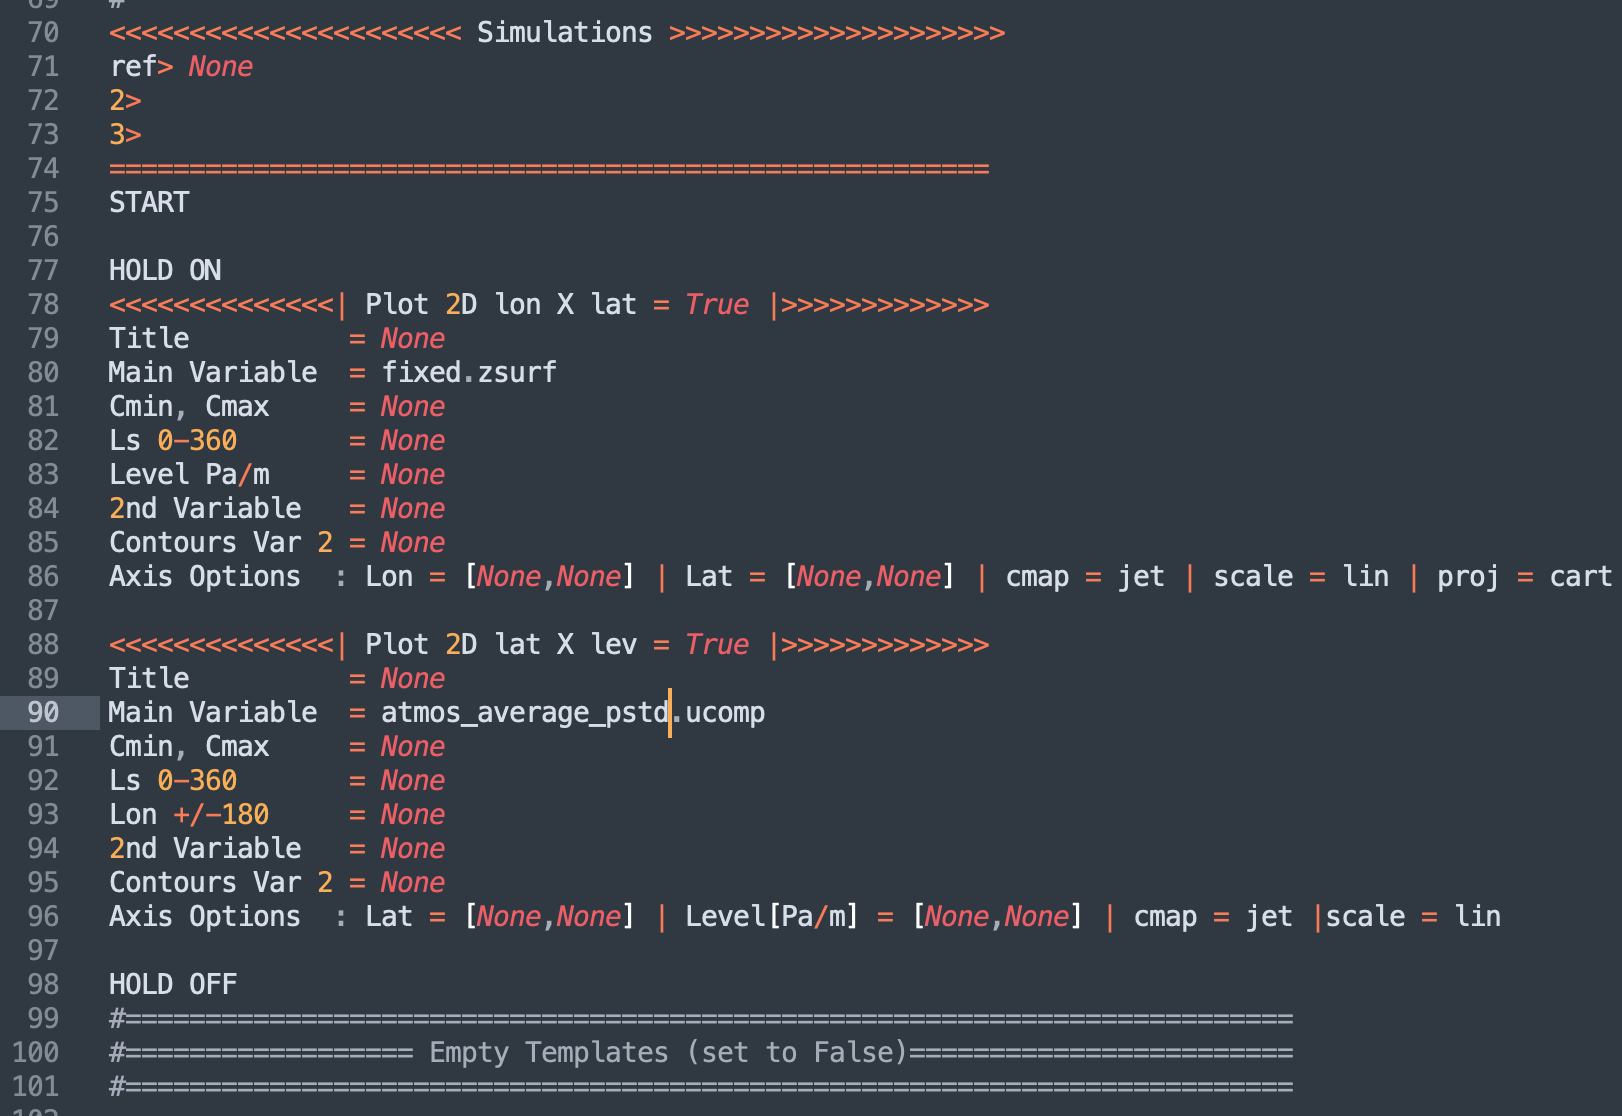Viewport: 1622px width, 1116px height.
Task: Click 'None' value of 'Level Pa/m'
Action: tap(413, 475)
